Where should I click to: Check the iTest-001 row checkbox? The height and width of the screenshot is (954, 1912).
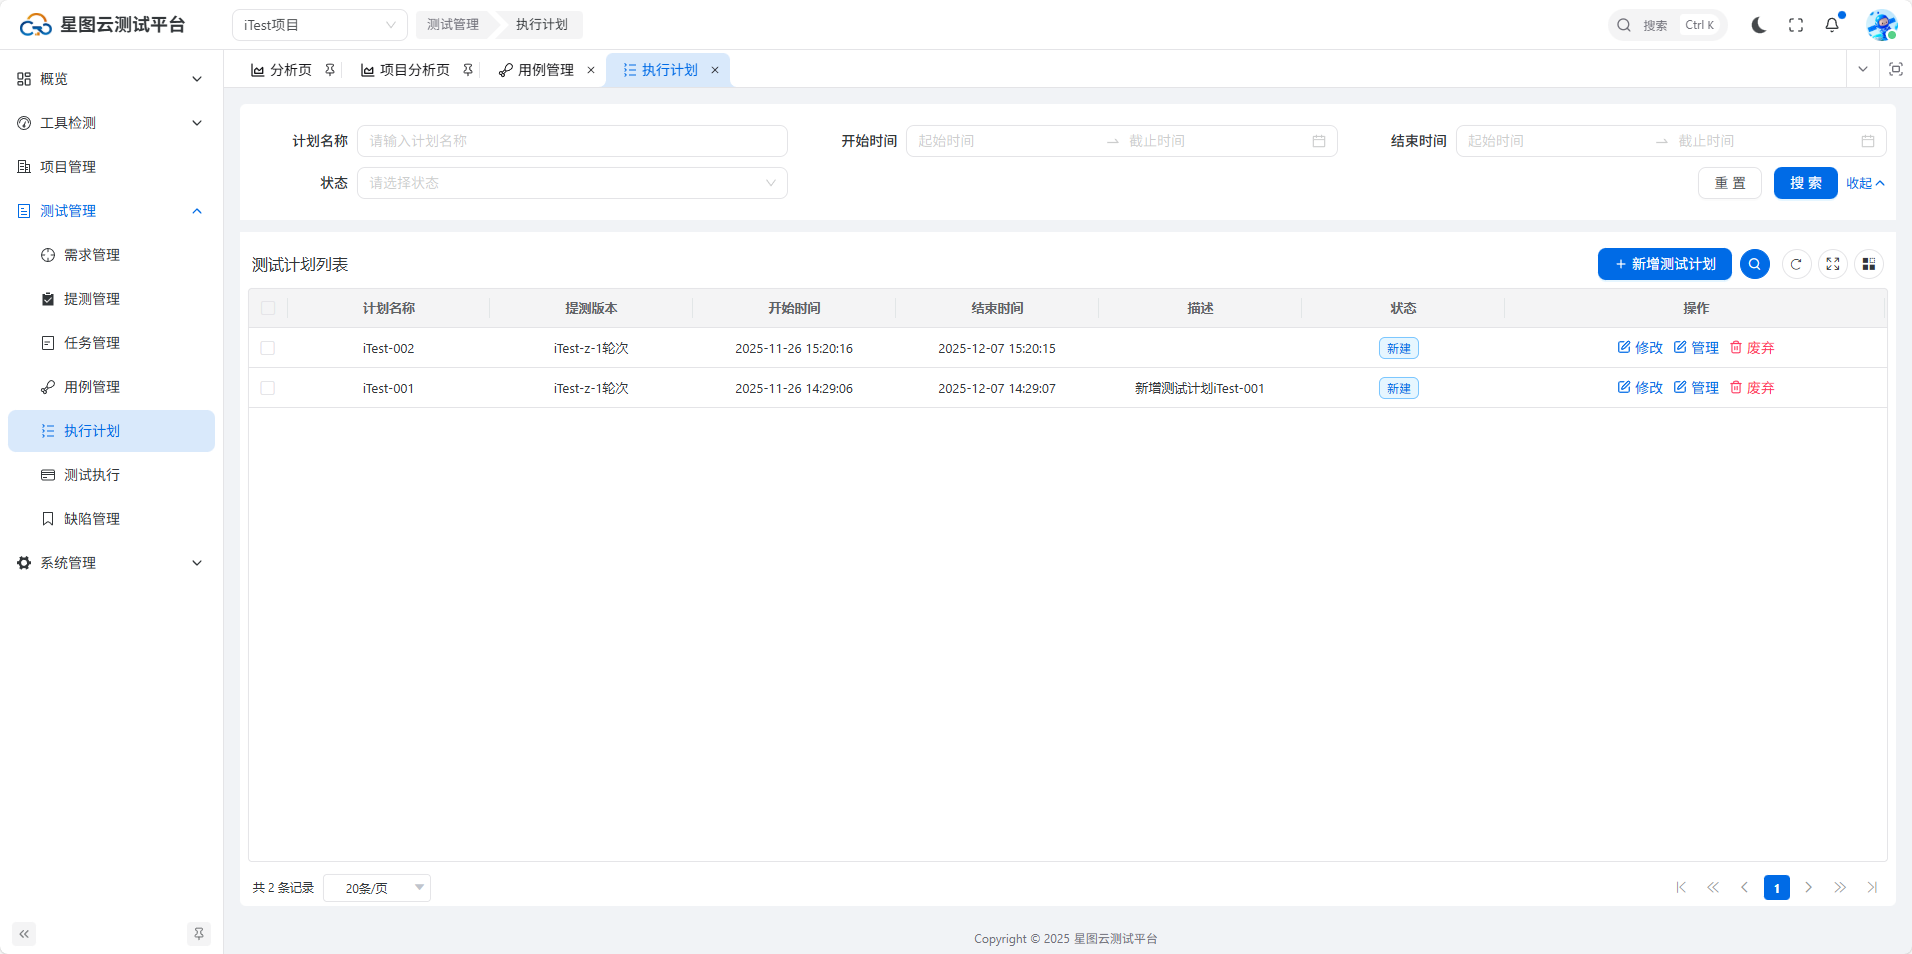coord(268,388)
